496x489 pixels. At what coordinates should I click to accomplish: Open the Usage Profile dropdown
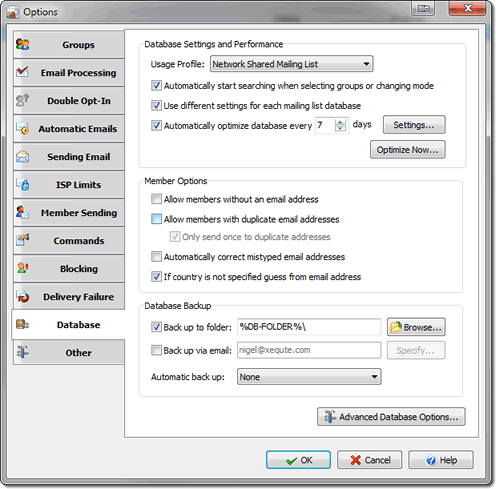pyautogui.click(x=291, y=64)
